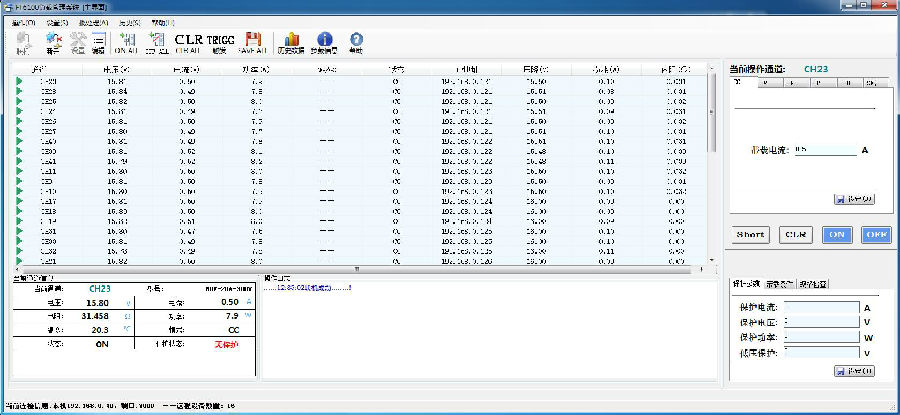Switch to the first protection parameters tab
Screen dimensions: 900x415
[x=745, y=285]
